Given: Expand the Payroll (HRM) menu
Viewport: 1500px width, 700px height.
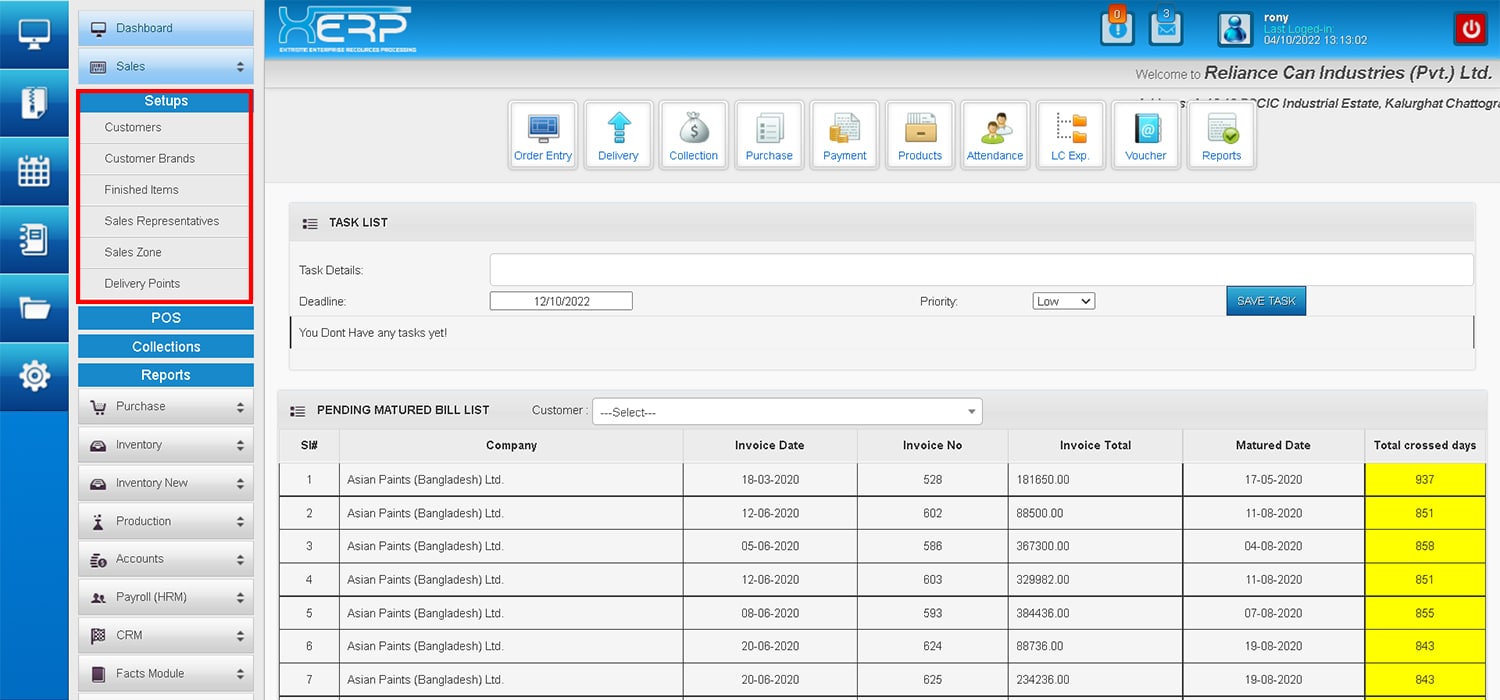Looking at the screenshot, I should (x=166, y=597).
